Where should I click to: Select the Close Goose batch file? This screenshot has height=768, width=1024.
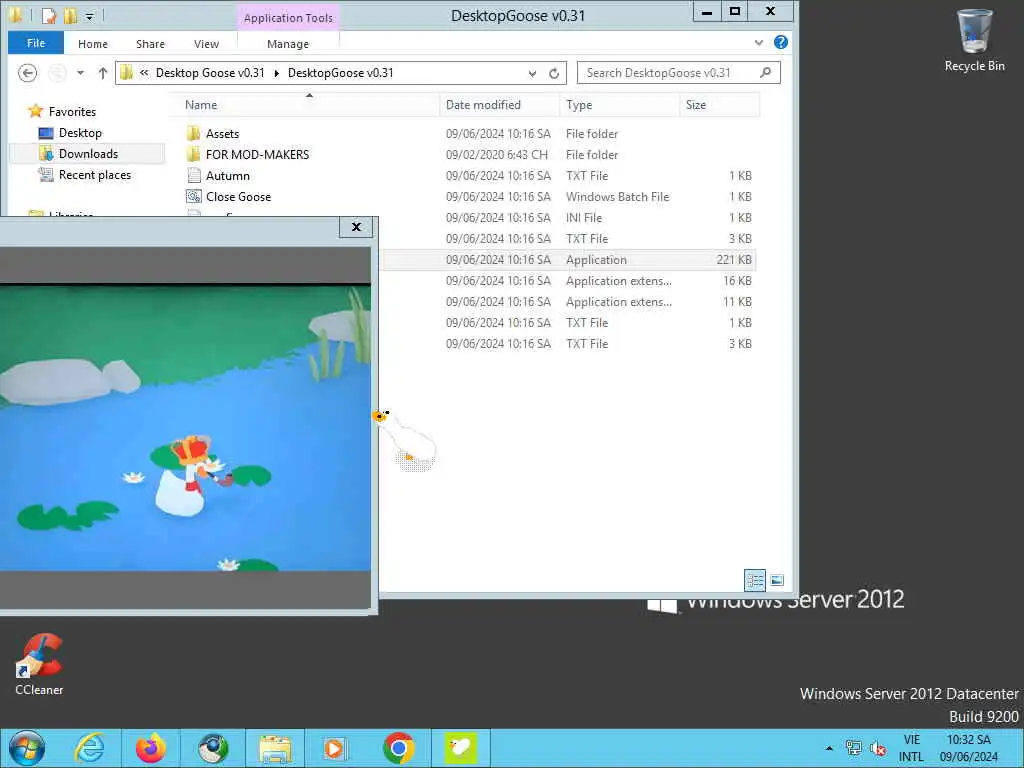238,196
